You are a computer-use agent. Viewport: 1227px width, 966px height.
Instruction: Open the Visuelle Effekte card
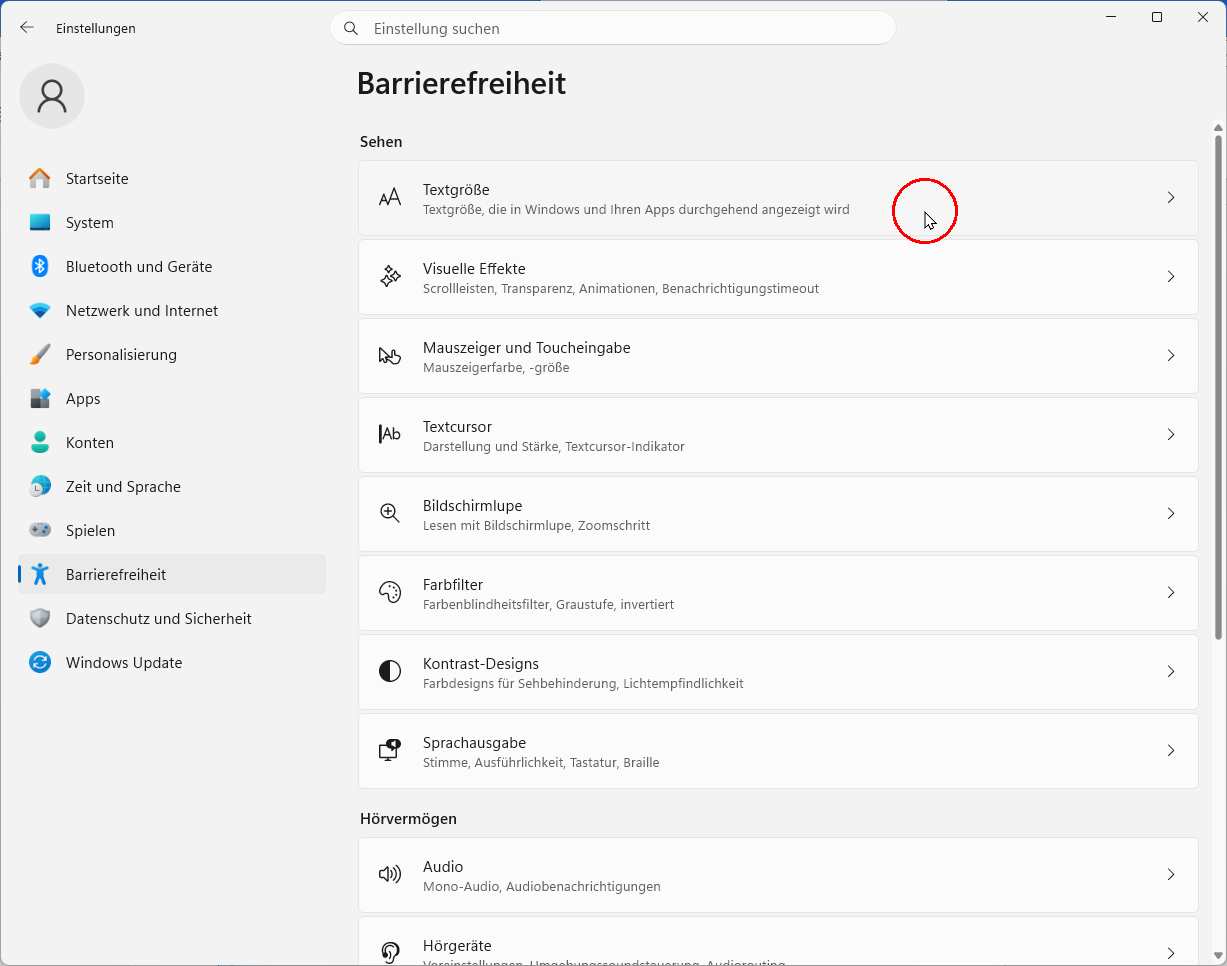pyautogui.click(x=778, y=277)
